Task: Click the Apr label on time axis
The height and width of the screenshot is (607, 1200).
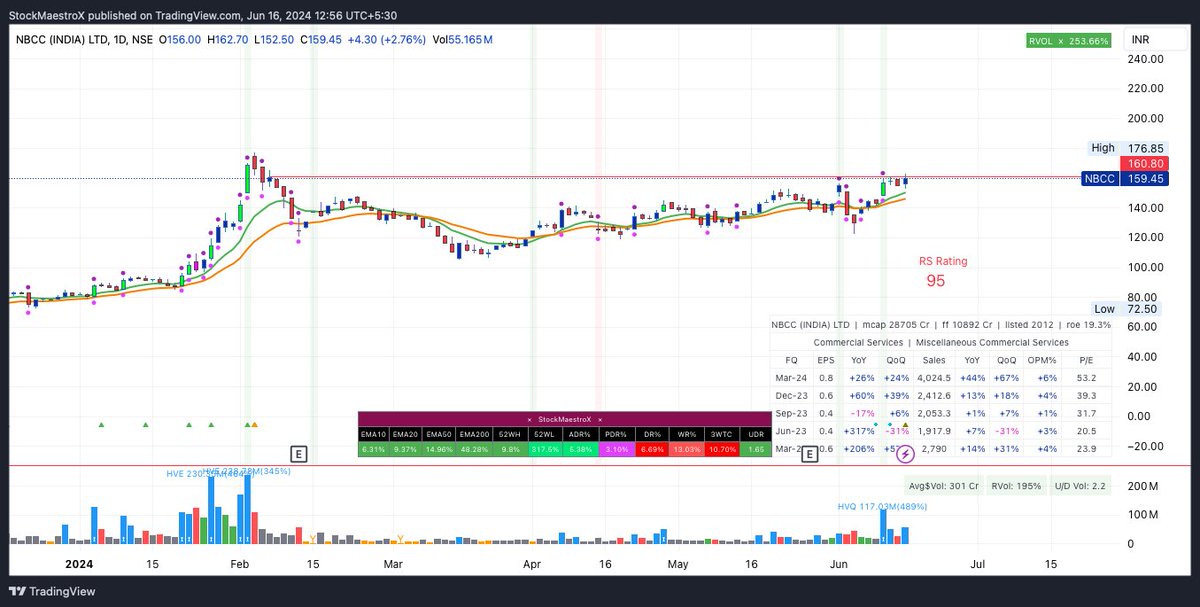Action: pos(531,563)
